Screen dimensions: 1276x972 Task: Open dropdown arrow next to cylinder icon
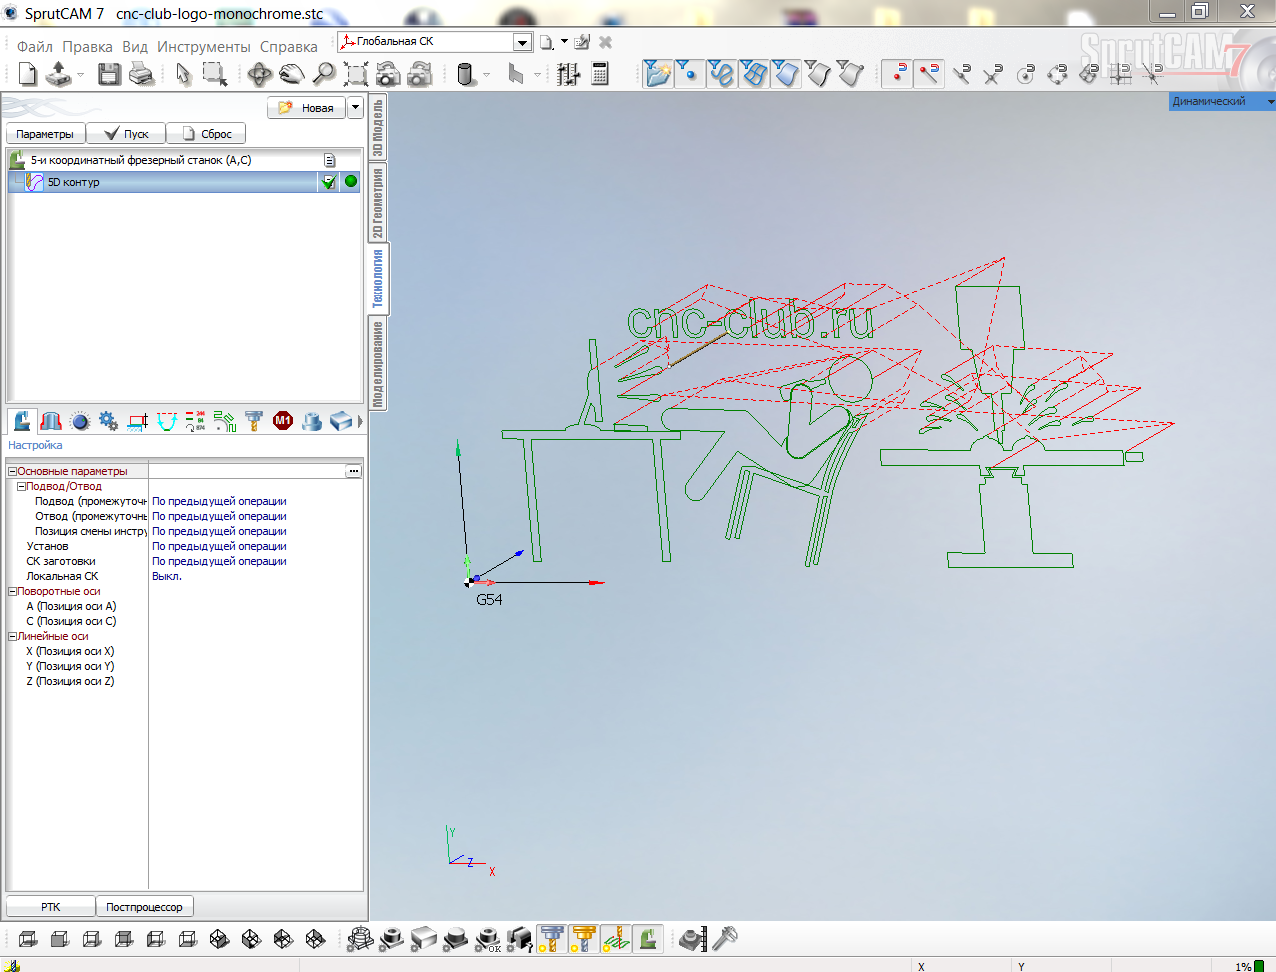(x=487, y=75)
